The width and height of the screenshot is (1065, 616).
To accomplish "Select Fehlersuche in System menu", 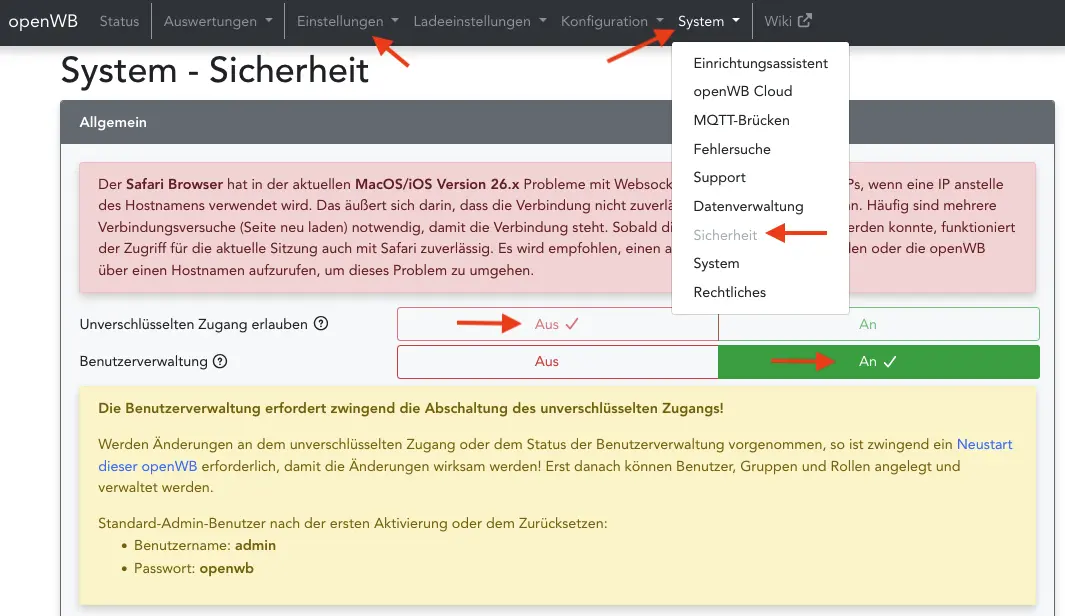I will tap(731, 149).
